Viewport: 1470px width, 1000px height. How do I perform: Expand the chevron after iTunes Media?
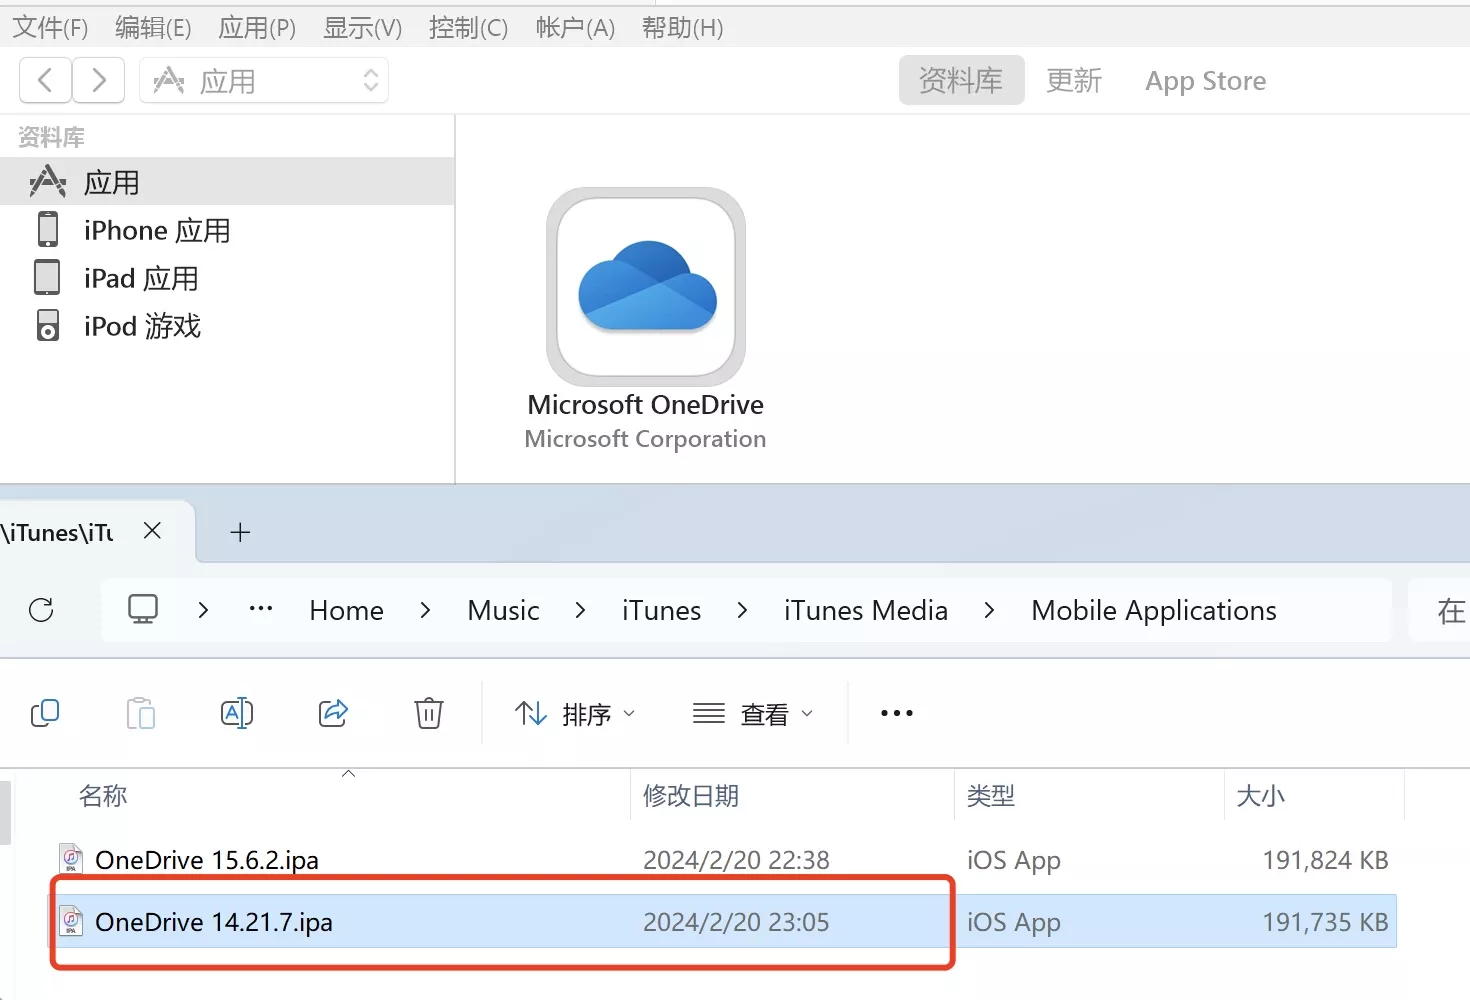989,610
